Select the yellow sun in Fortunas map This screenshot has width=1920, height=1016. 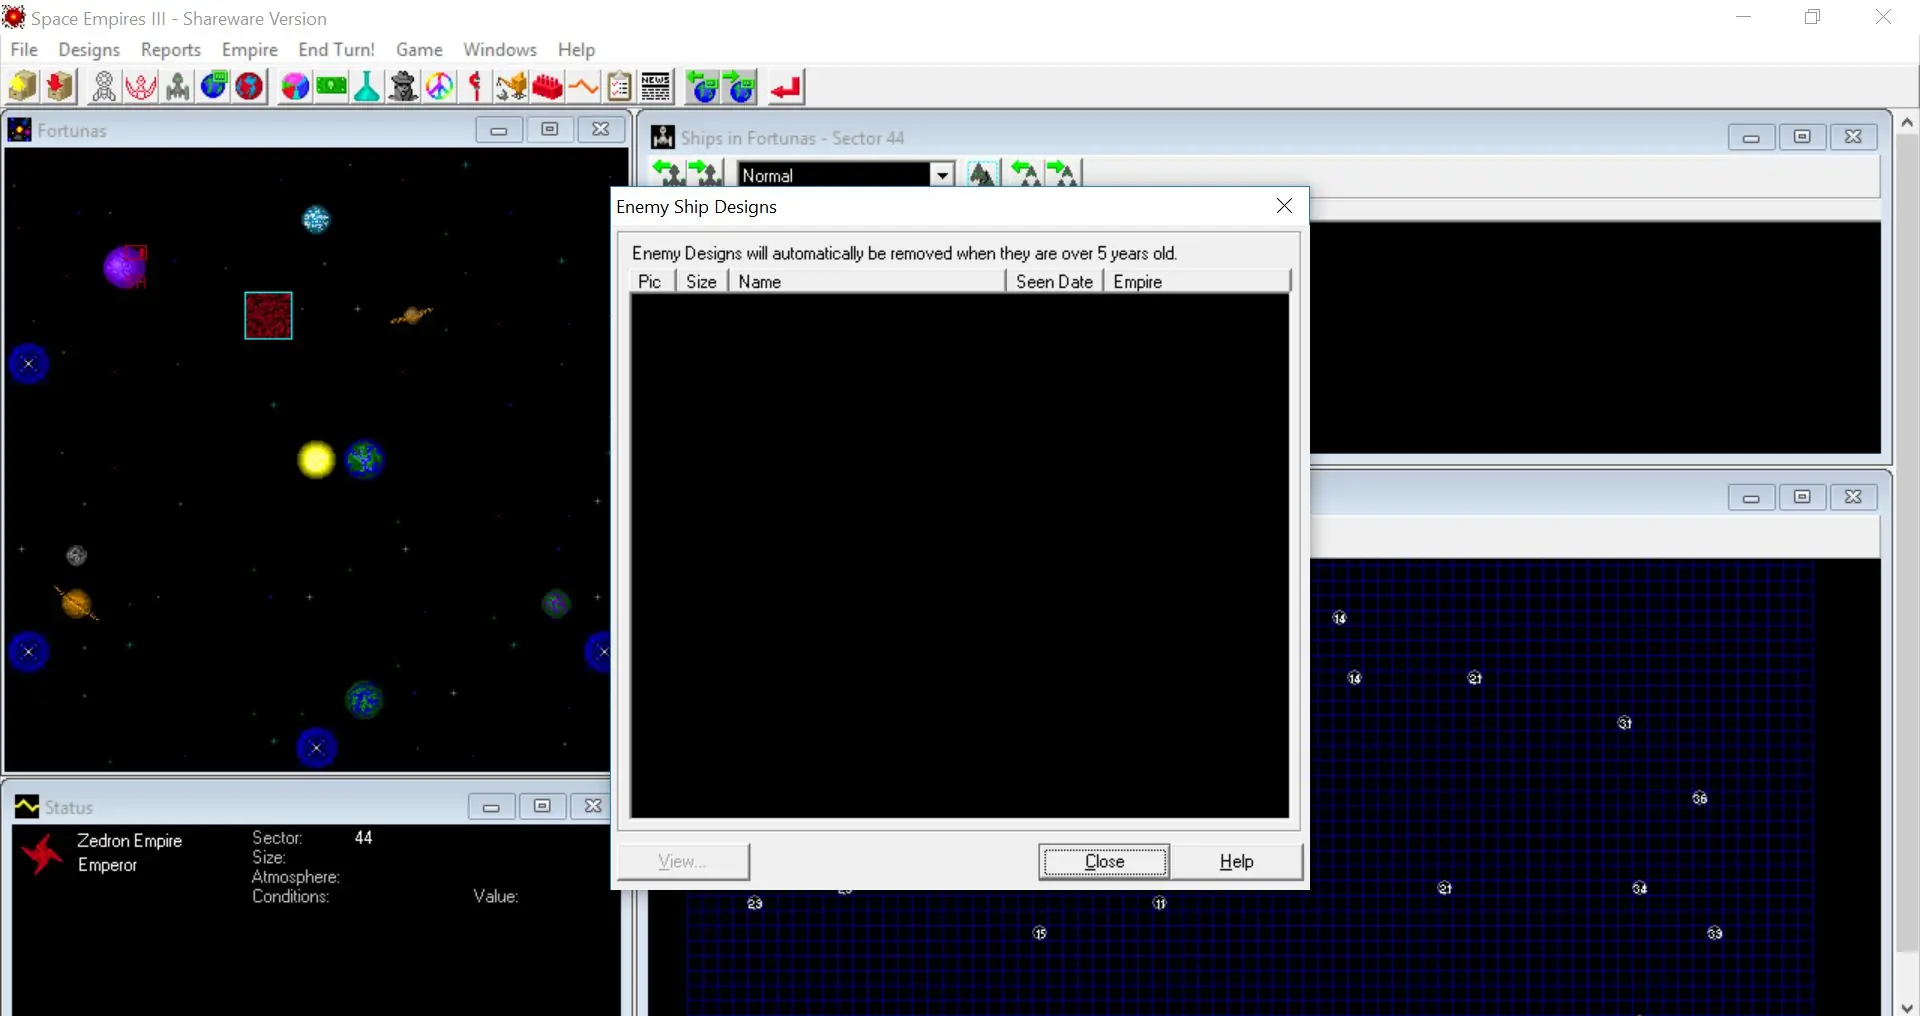pyautogui.click(x=316, y=459)
